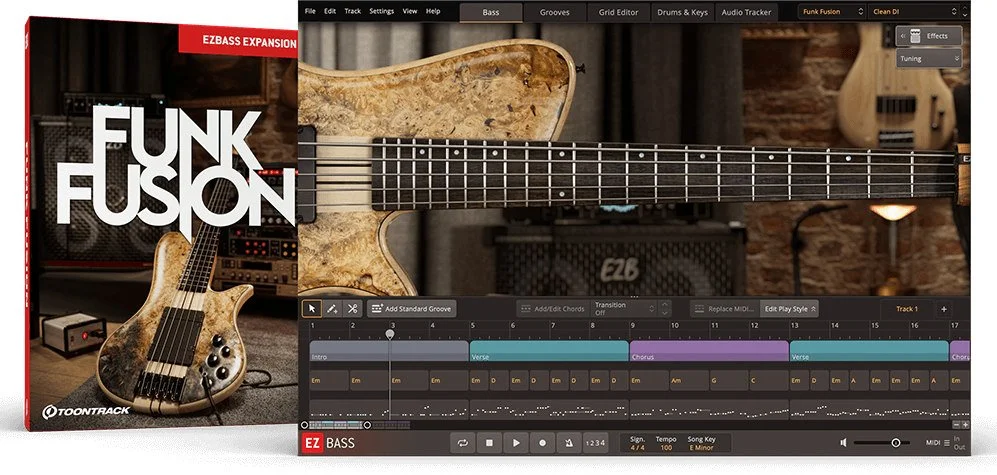Switch to the Grid Editor tab
The image size is (997, 475).
[x=618, y=12]
